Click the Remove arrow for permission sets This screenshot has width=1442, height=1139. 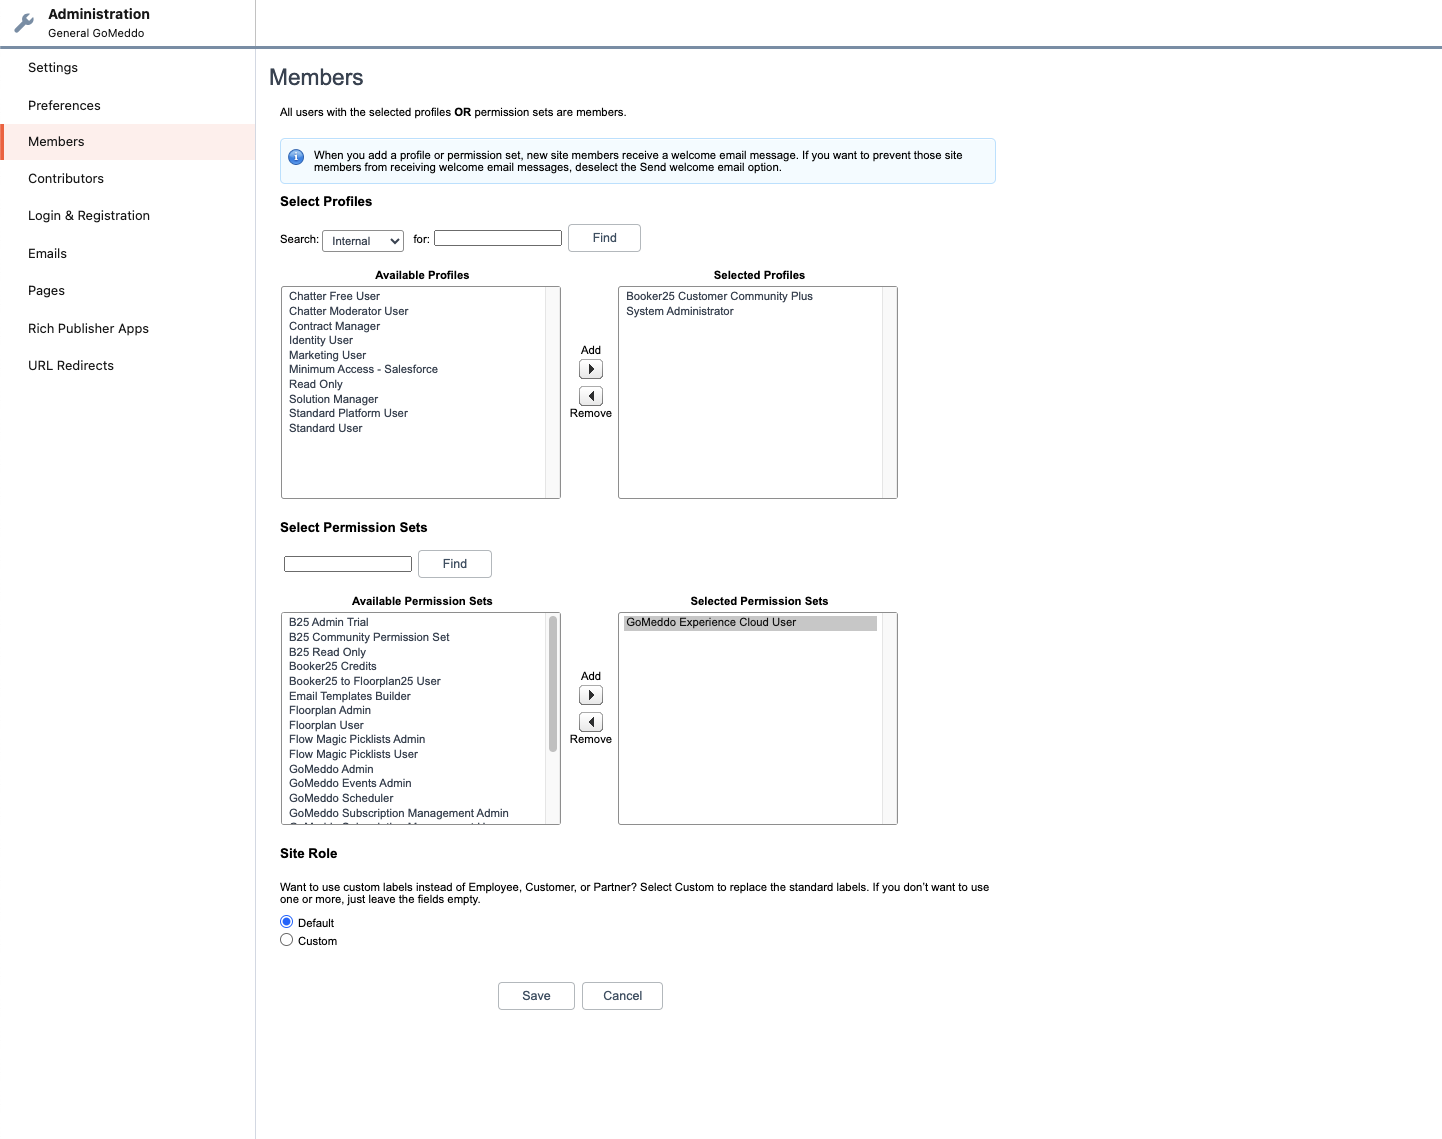tap(590, 721)
